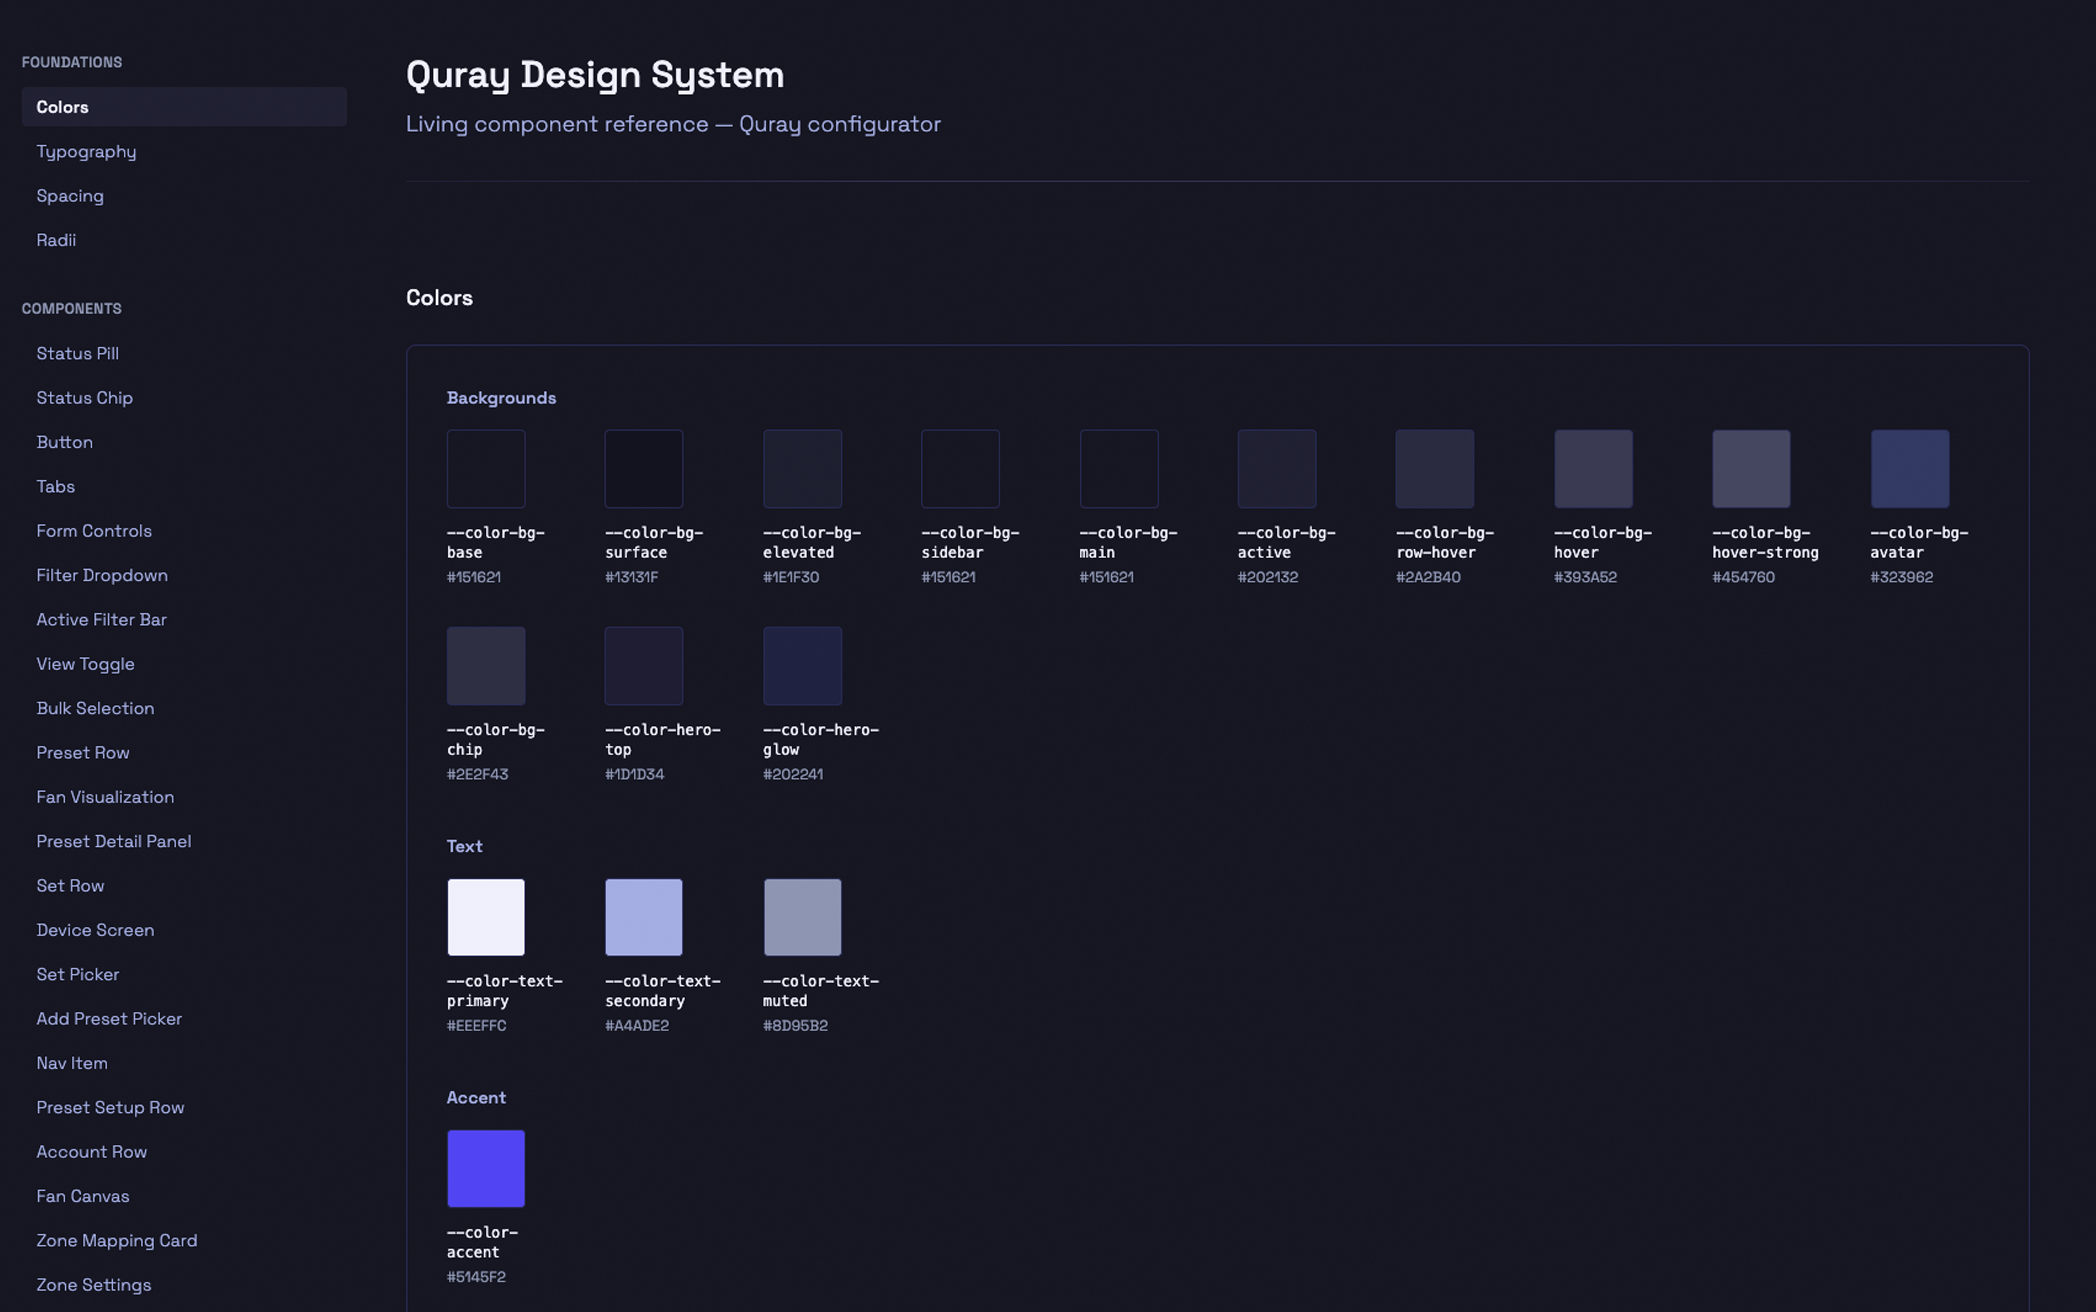Click the white color-text-primary swatch
The image size is (2096, 1312).
(486, 917)
